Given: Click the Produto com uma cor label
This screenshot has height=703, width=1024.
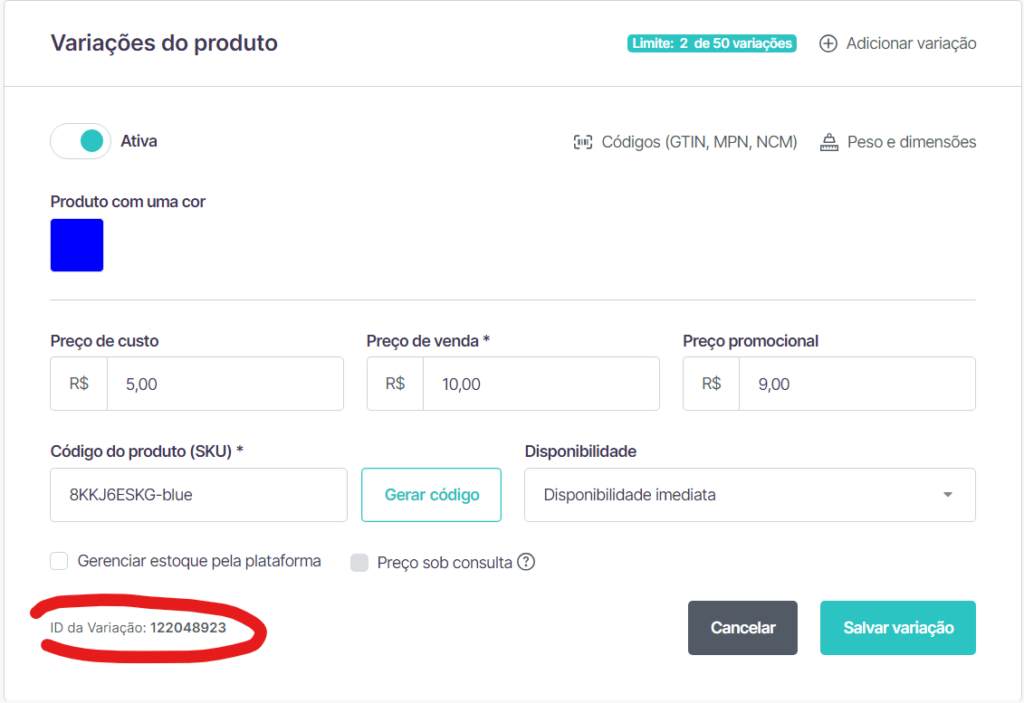Looking at the screenshot, I should tap(128, 201).
